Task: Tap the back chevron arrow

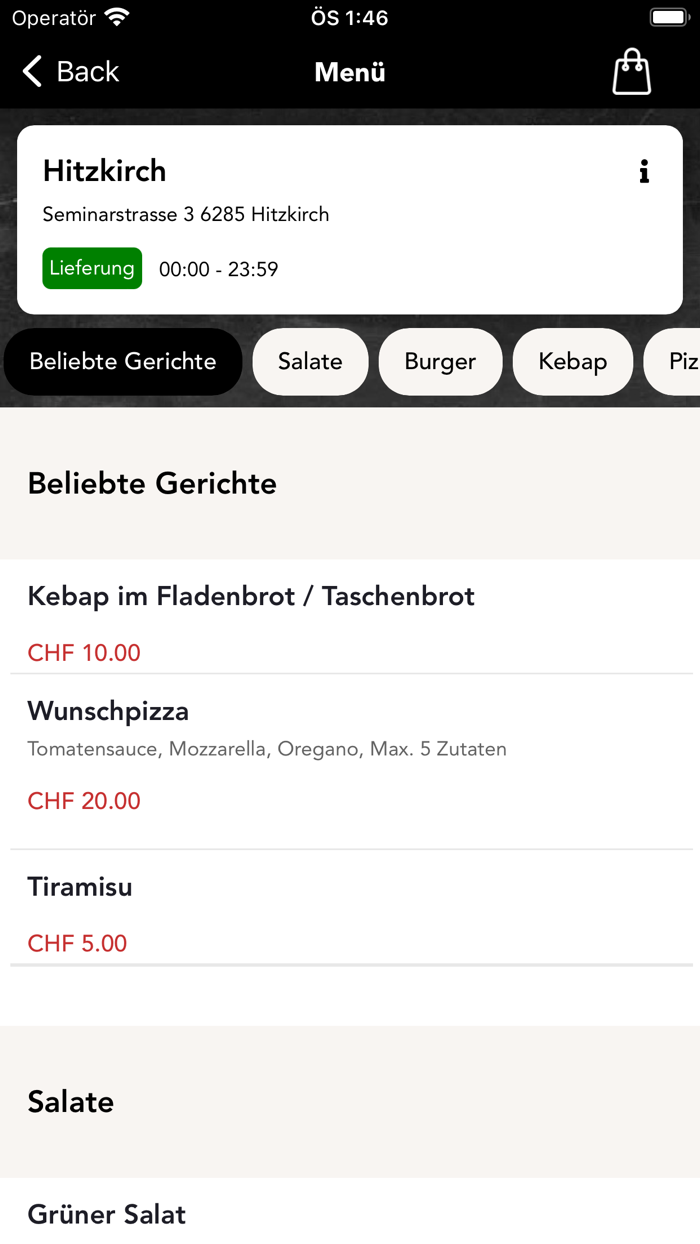Action: [x=31, y=71]
